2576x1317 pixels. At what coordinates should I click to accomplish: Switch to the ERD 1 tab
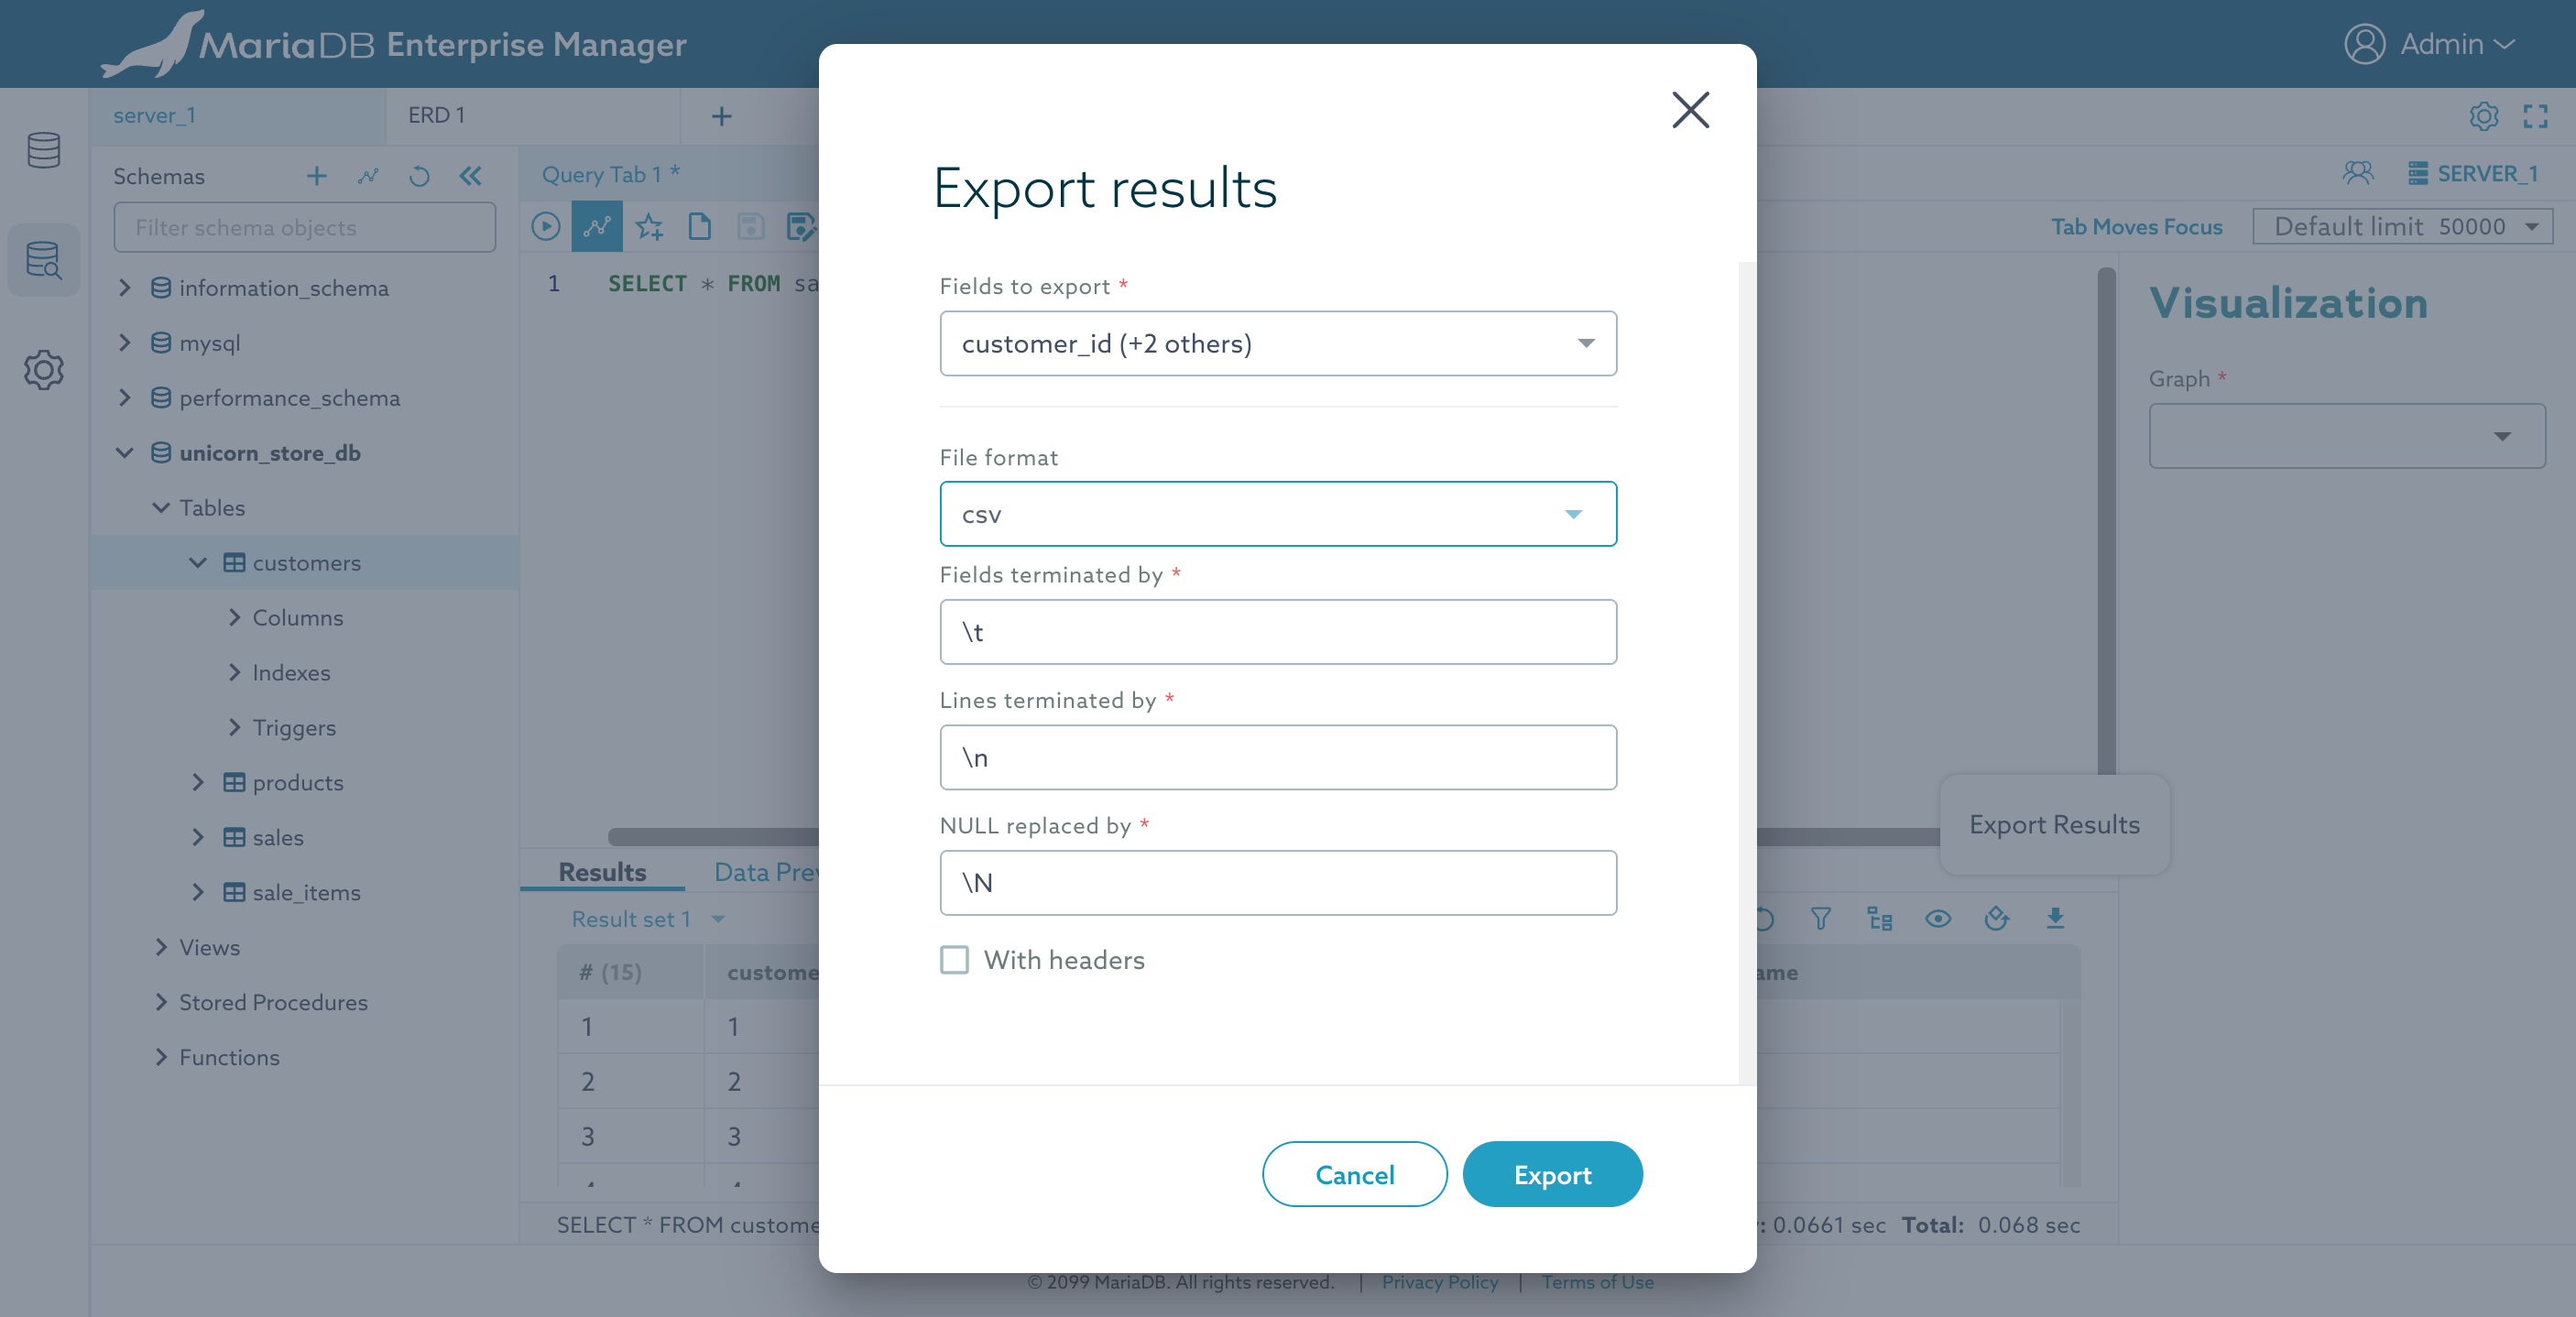tap(436, 115)
